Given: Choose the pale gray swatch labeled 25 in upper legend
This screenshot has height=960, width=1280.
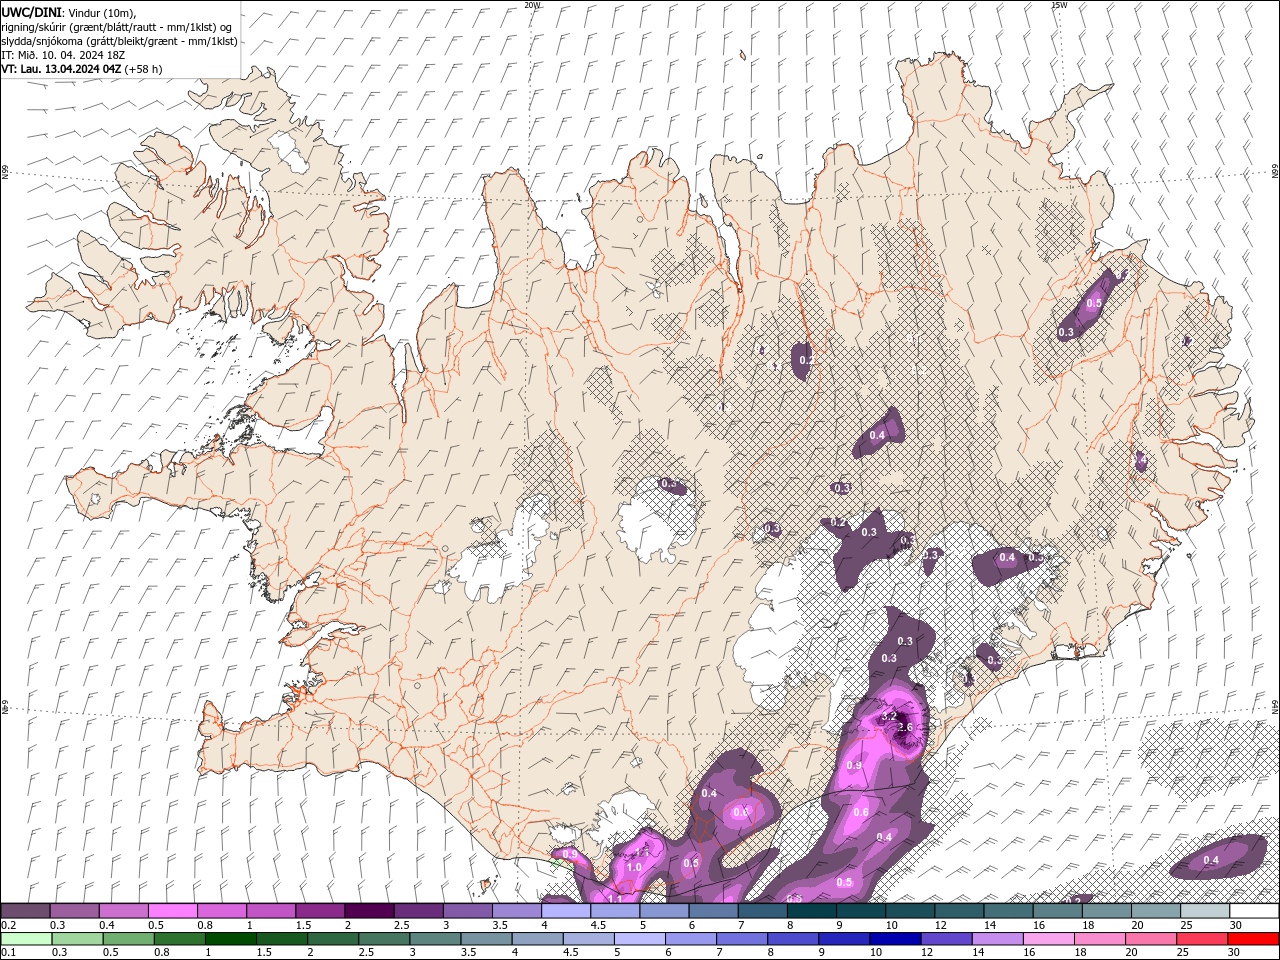Looking at the screenshot, I should [1203, 911].
